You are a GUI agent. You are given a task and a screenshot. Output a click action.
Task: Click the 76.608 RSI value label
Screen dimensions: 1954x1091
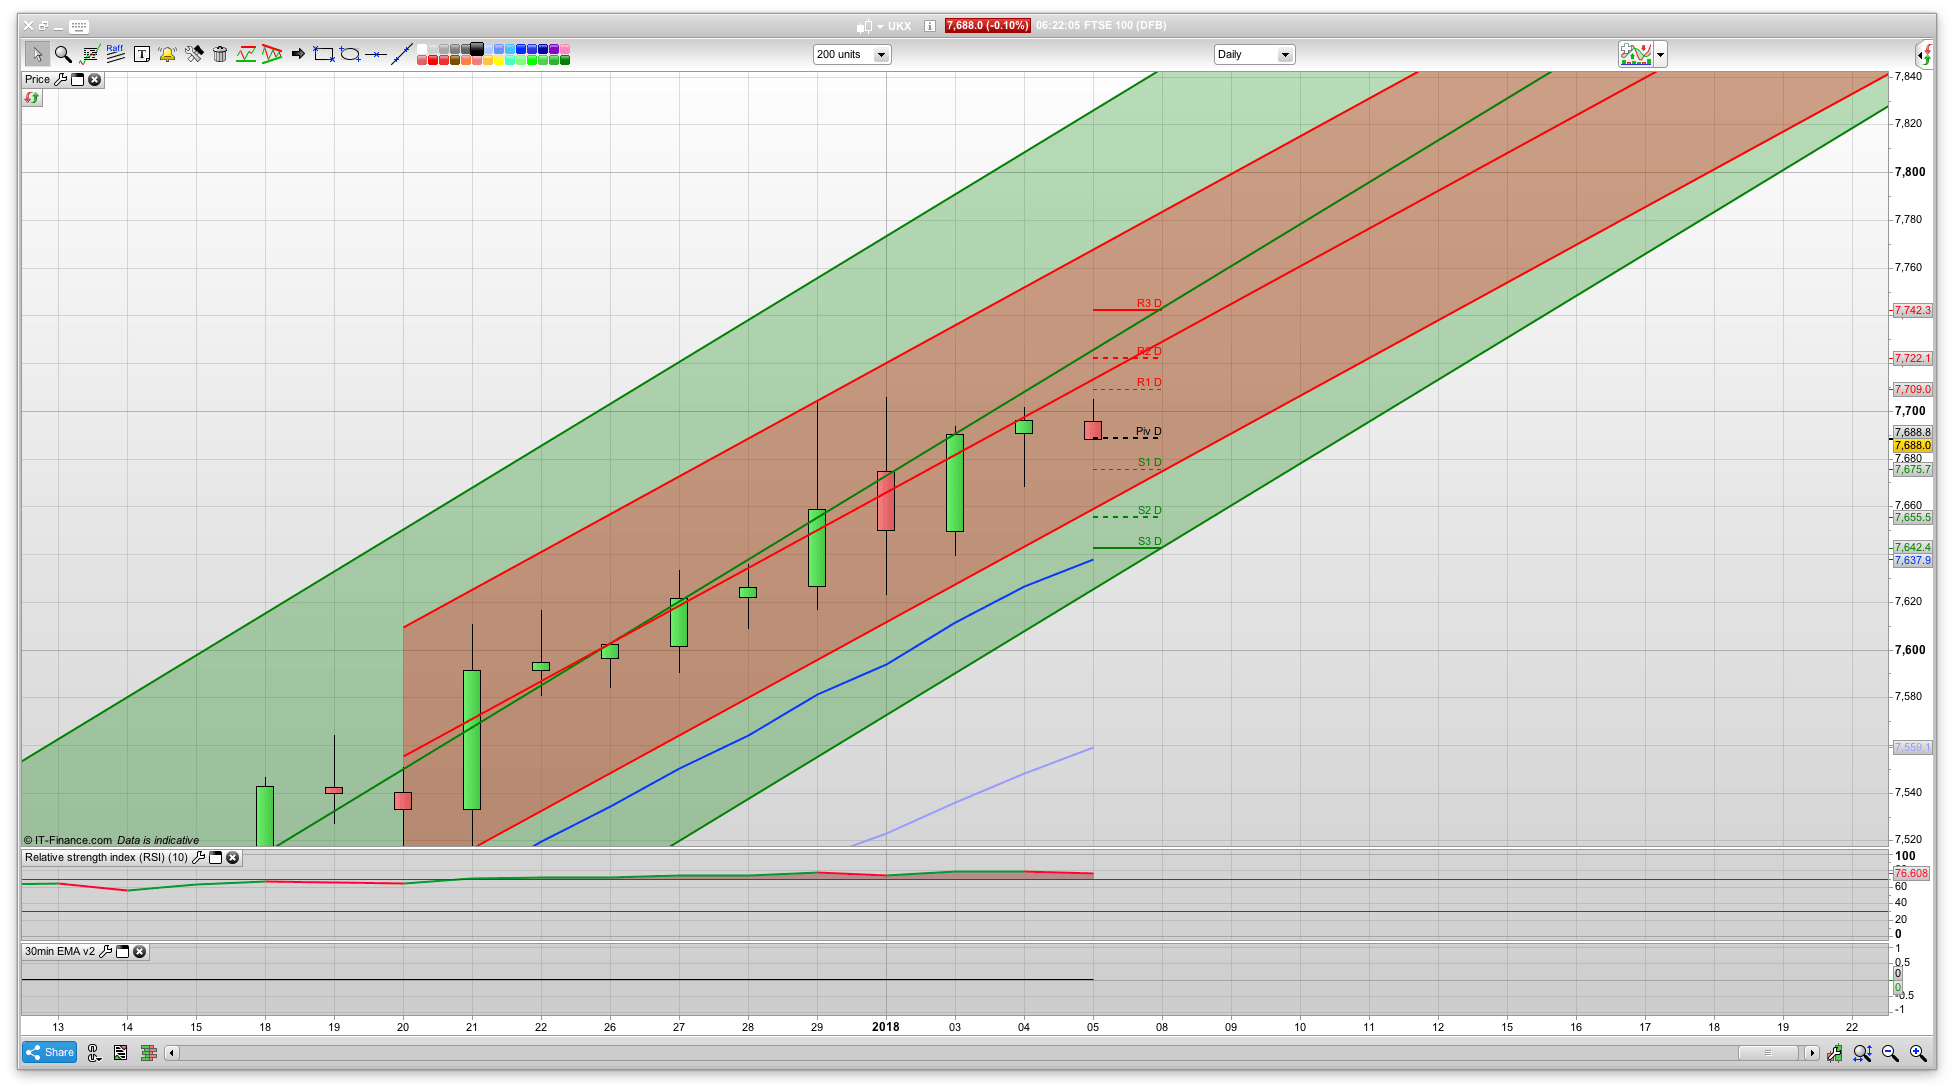coord(1911,873)
